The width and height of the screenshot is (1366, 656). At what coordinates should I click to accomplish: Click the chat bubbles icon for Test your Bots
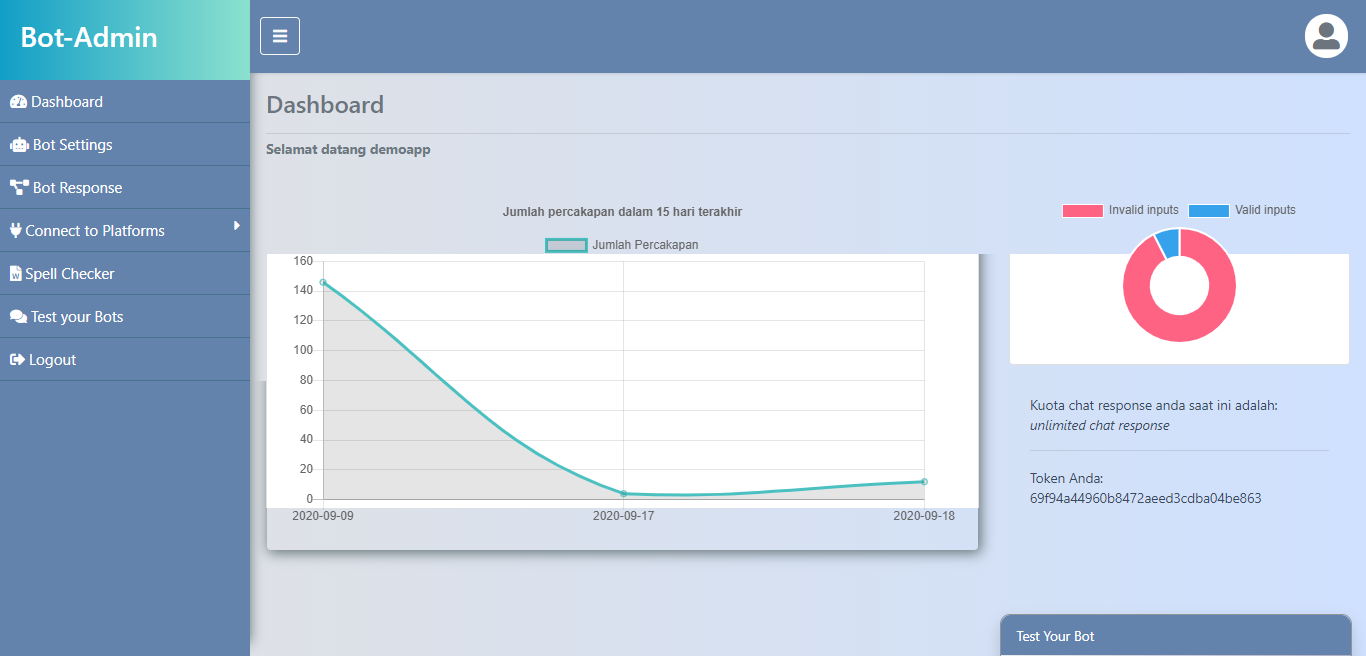[18, 317]
